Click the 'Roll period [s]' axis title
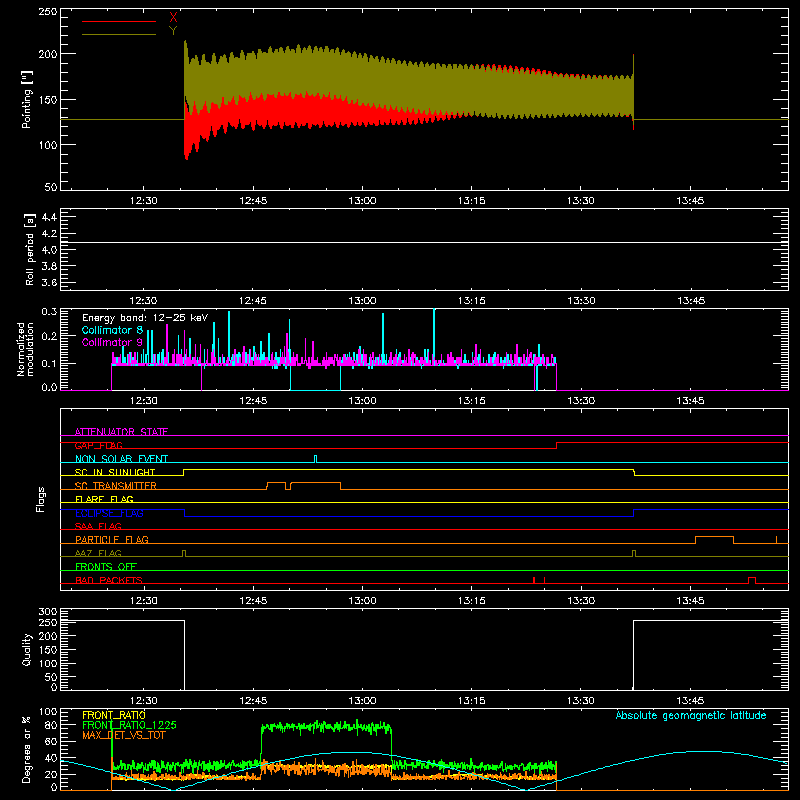Screen dimensions: 800x800 pos(29,249)
